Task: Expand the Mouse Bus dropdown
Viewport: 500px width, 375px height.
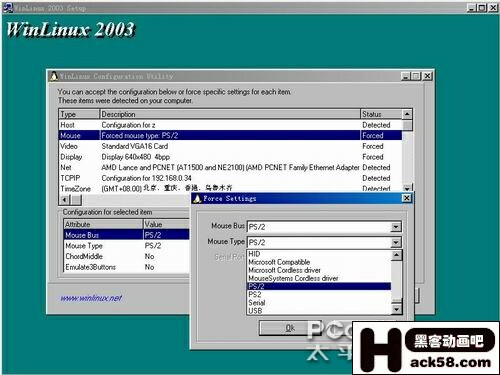Action: [x=396, y=227]
